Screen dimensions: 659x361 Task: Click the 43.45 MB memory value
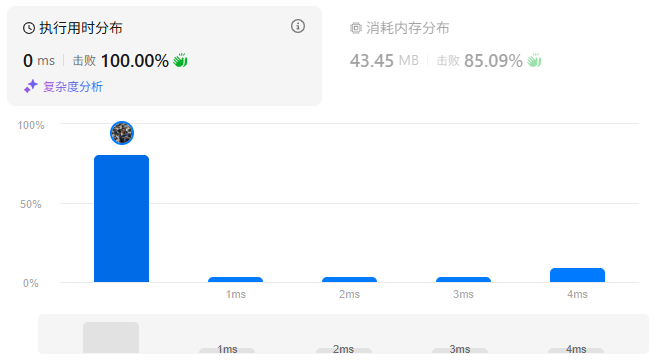(384, 61)
